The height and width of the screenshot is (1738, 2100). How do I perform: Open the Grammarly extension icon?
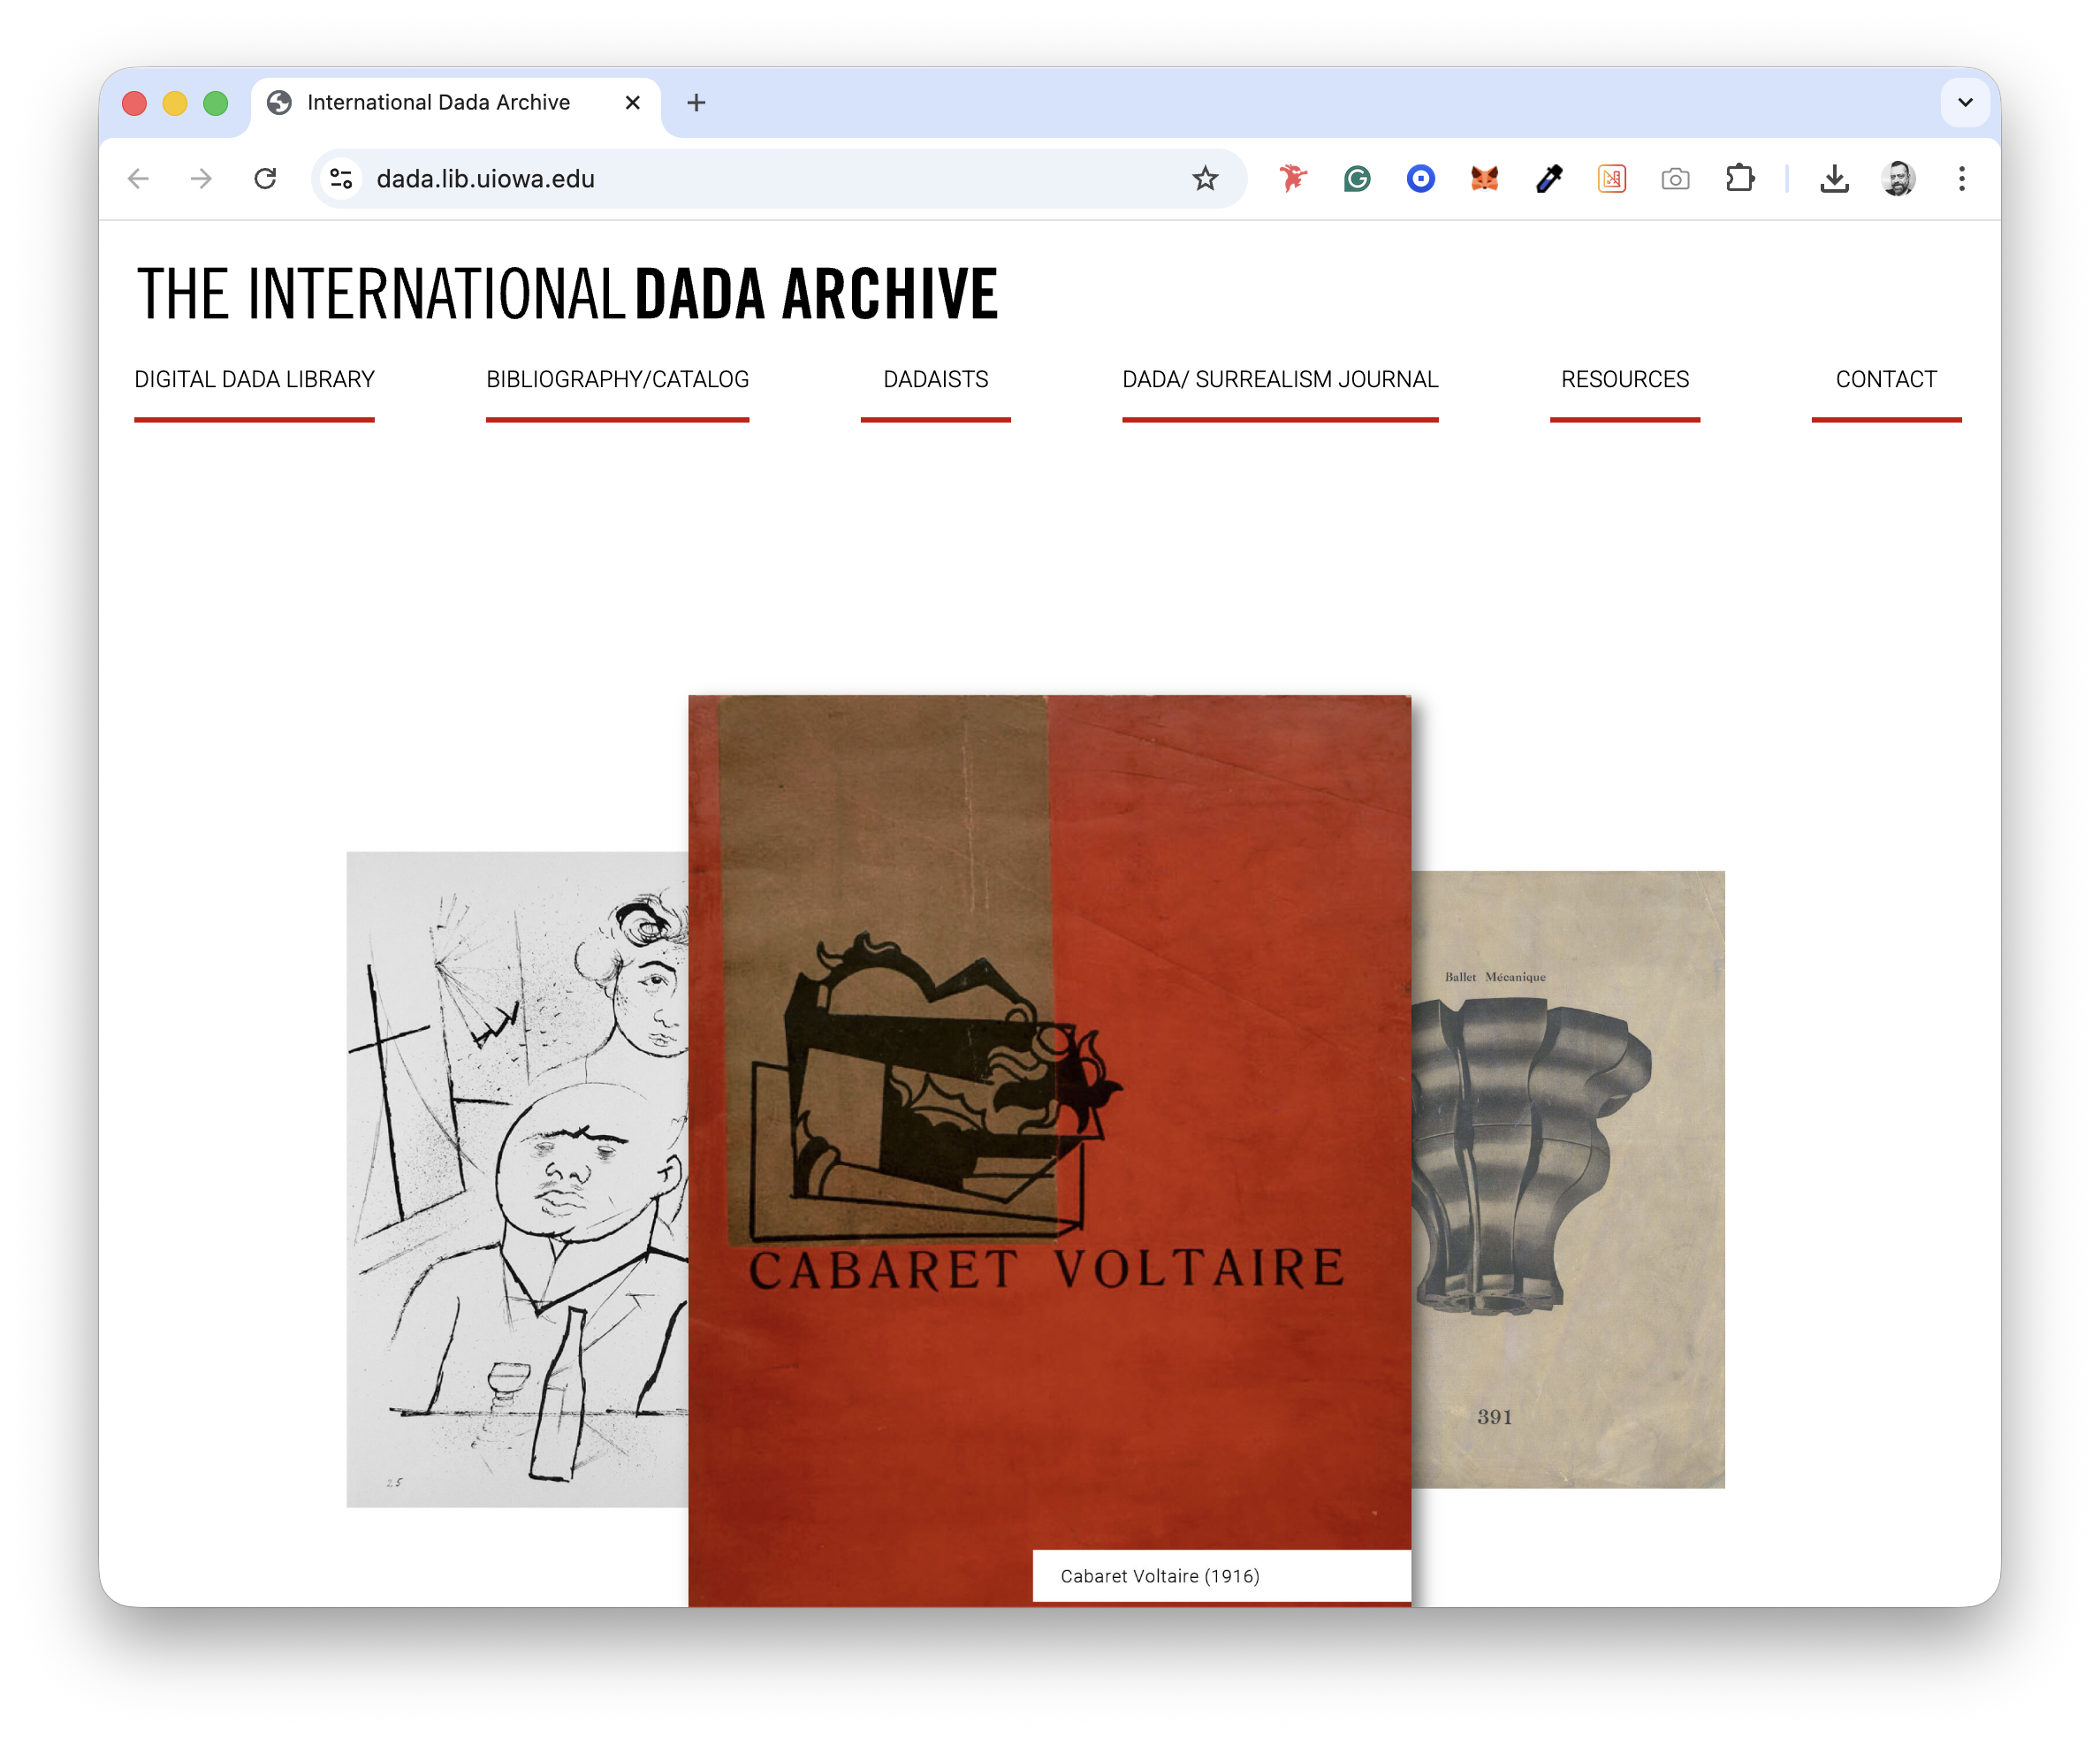tap(1357, 179)
